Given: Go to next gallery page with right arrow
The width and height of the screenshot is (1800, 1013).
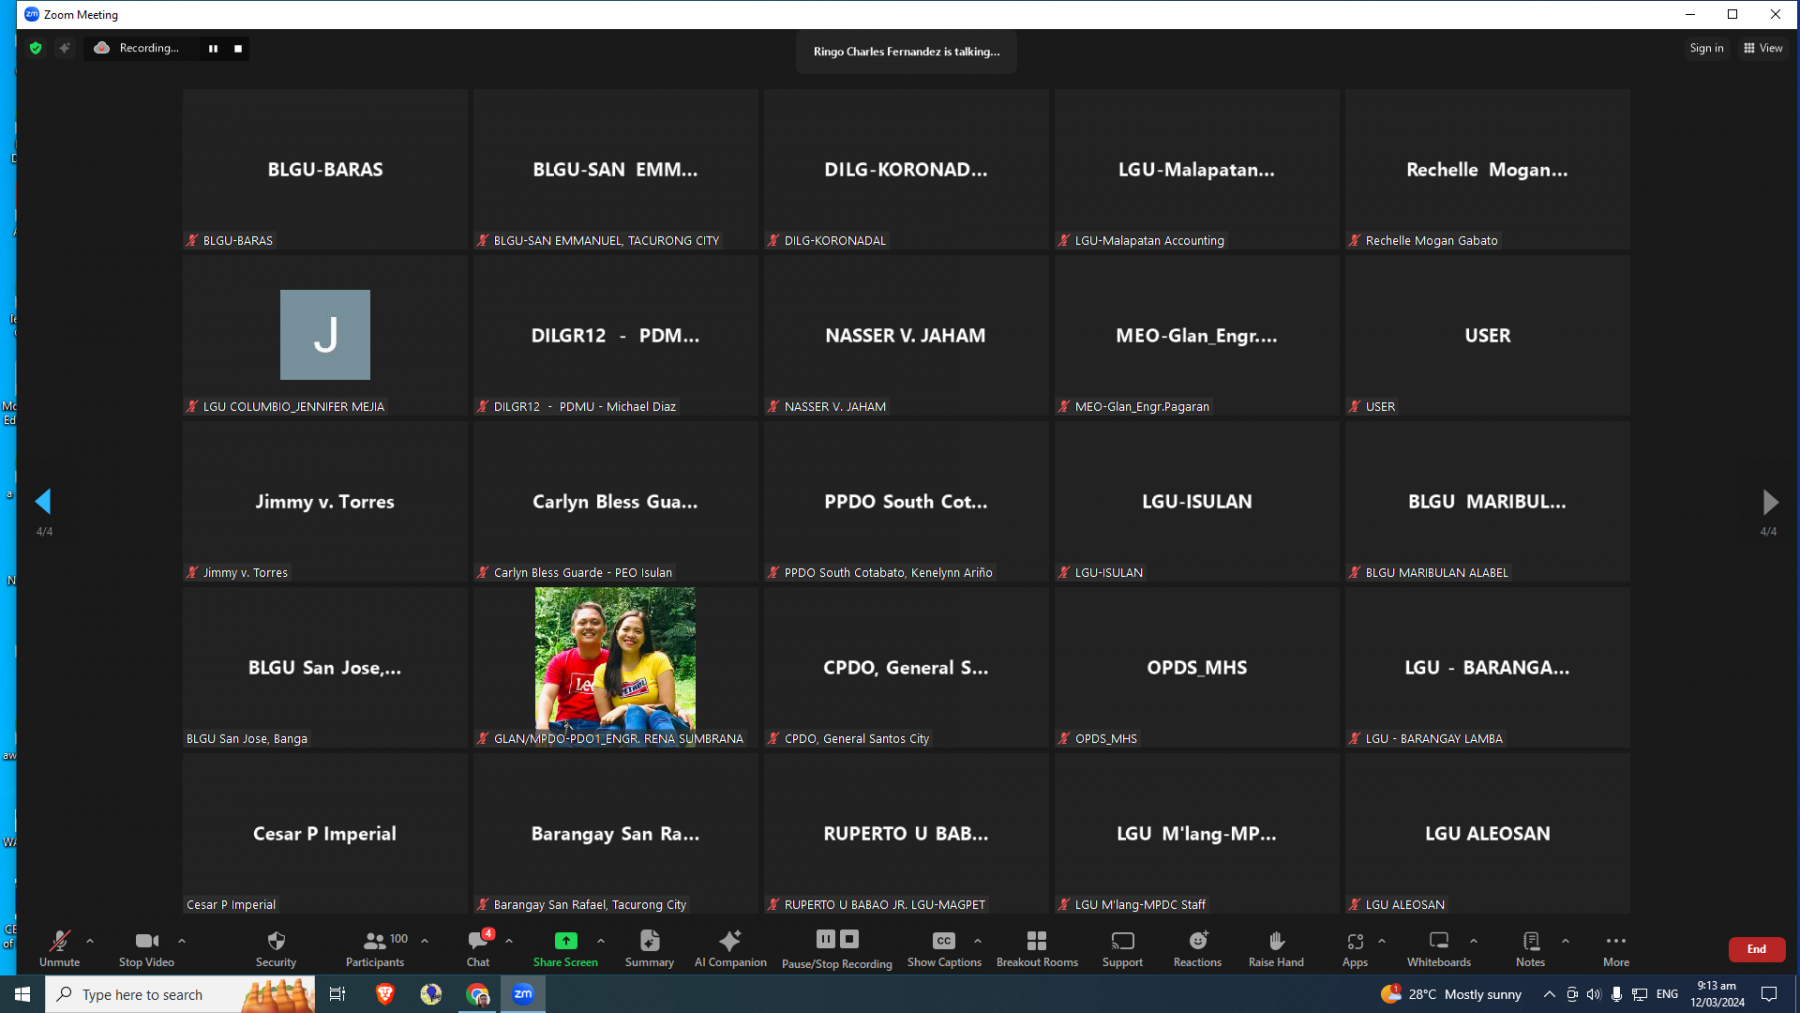Looking at the screenshot, I should pyautogui.click(x=1770, y=501).
